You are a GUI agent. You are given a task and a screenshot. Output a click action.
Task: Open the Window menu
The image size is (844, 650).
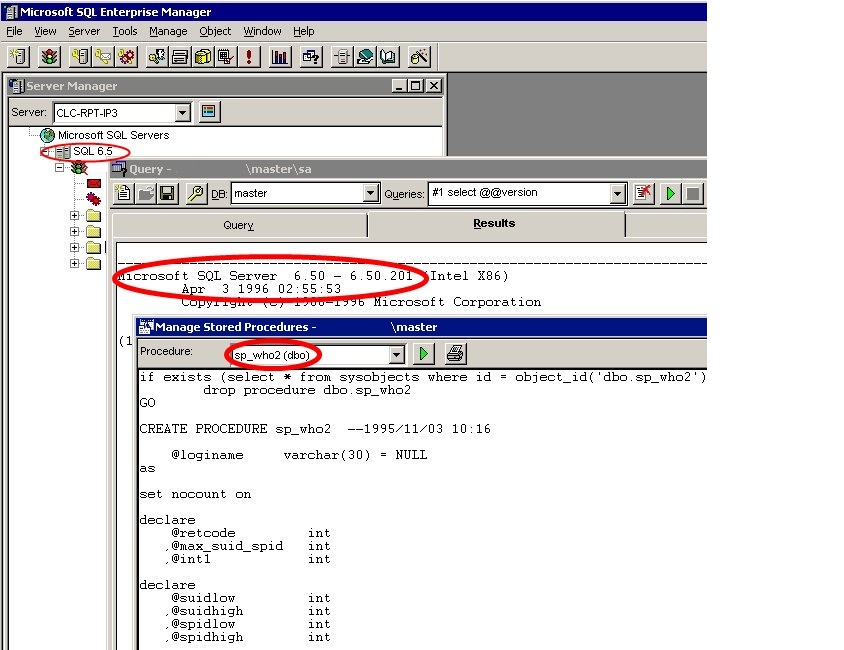(x=262, y=31)
